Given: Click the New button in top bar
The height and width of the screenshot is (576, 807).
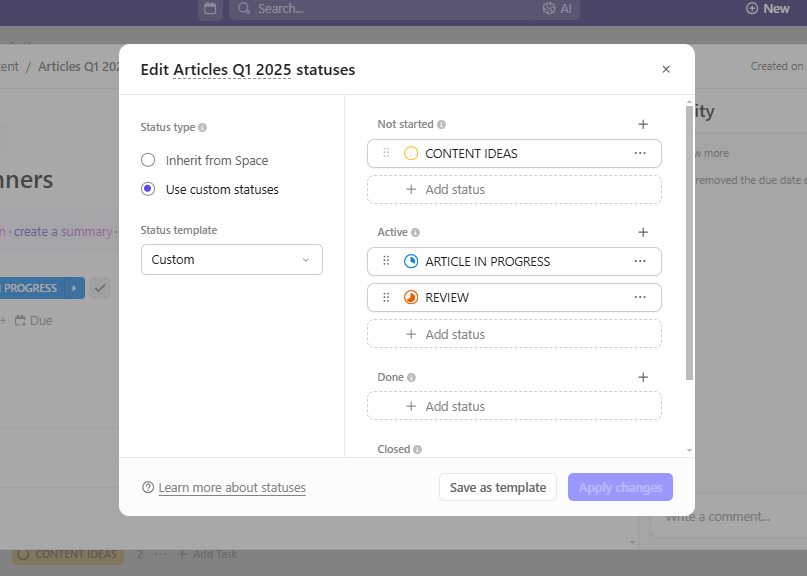Looking at the screenshot, I should 768,9.
